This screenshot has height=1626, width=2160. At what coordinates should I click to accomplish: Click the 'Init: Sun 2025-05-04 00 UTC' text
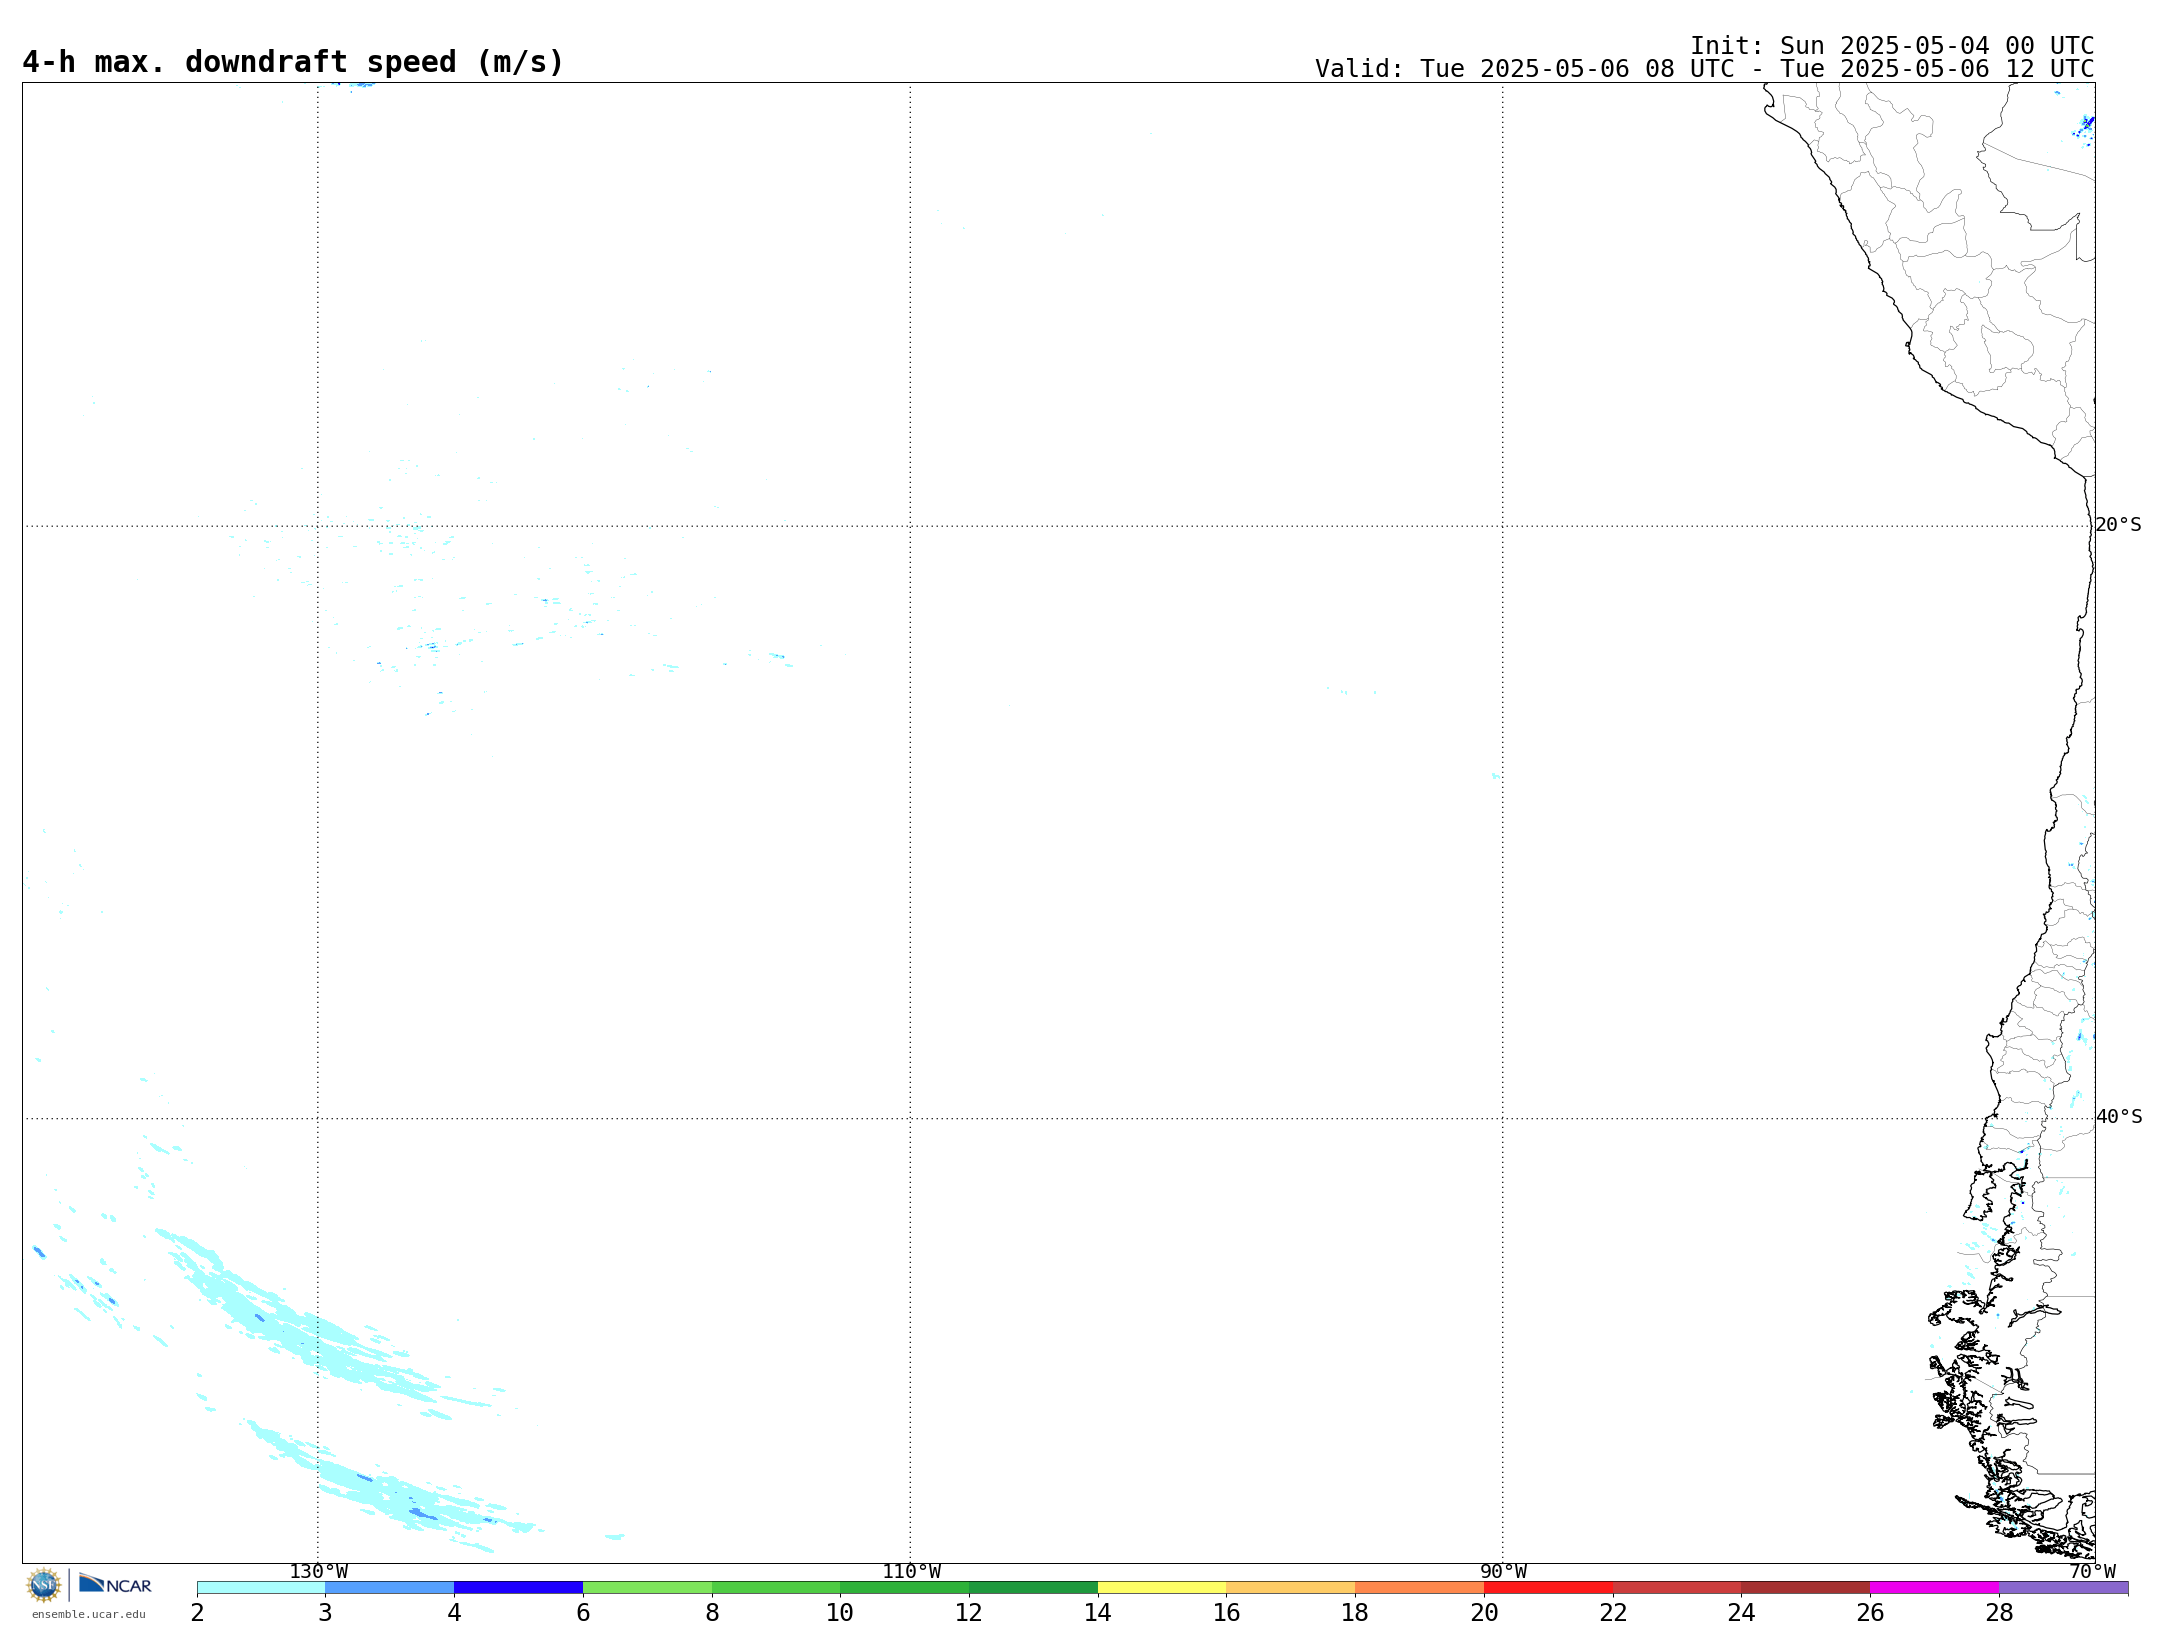1892,46
